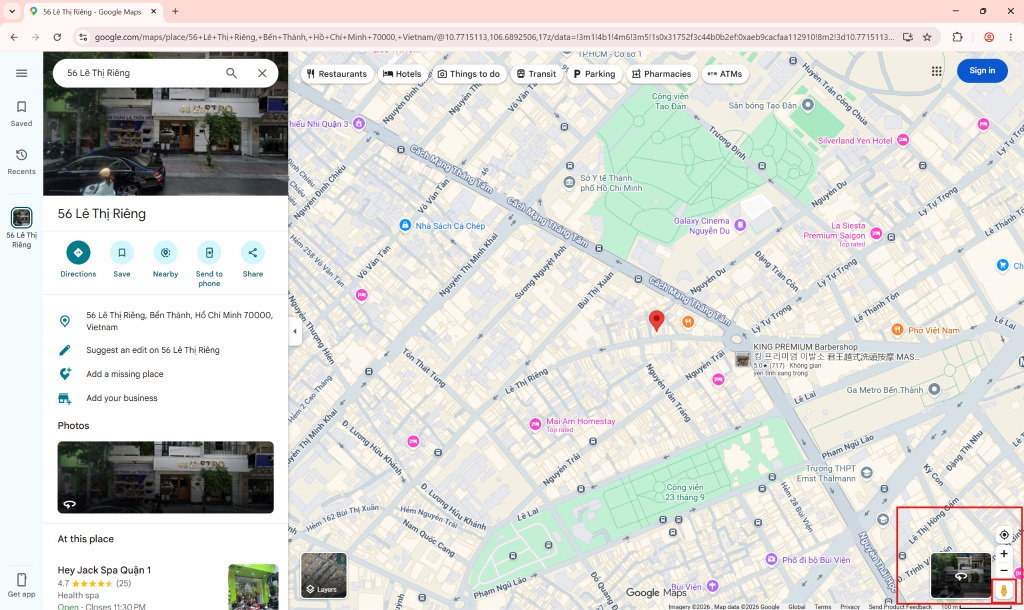Select La Siesta Premium Saigon marker
1024x610 pixels.
tap(876, 233)
